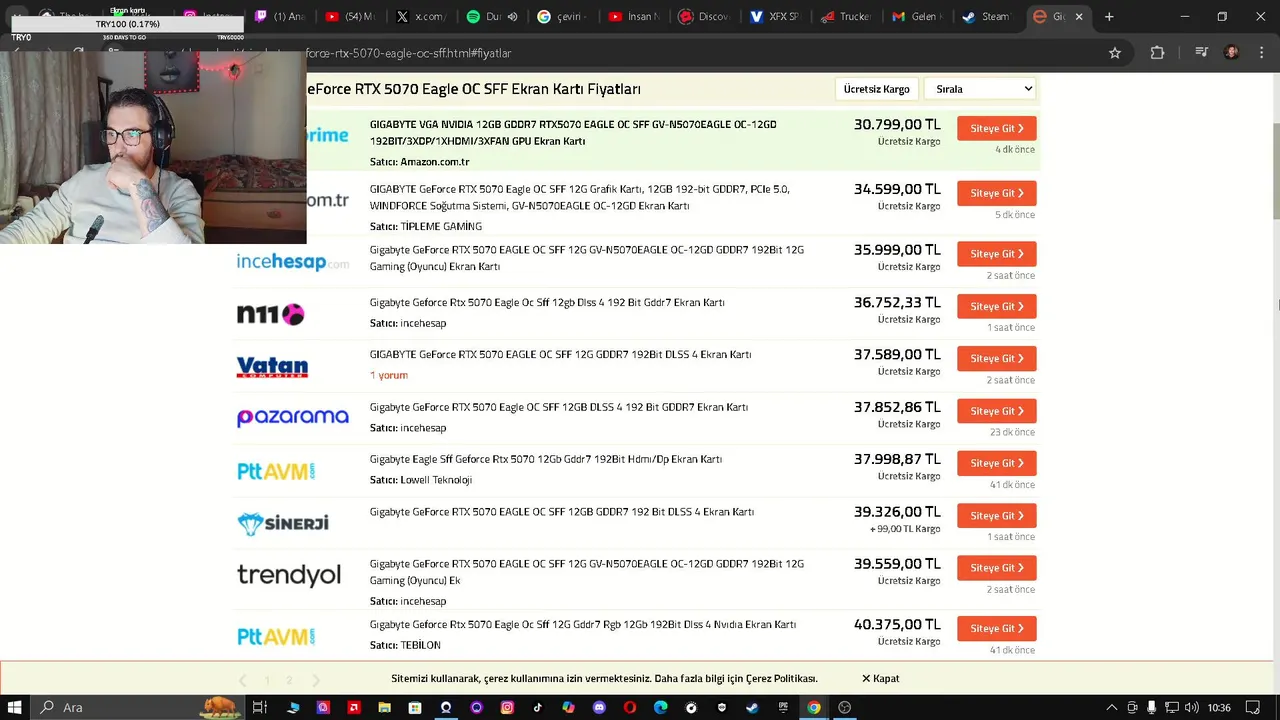The width and height of the screenshot is (1280, 720).
Task: Click the 36.752,33 TL price
Action: pyautogui.click(x=897, y=302)
